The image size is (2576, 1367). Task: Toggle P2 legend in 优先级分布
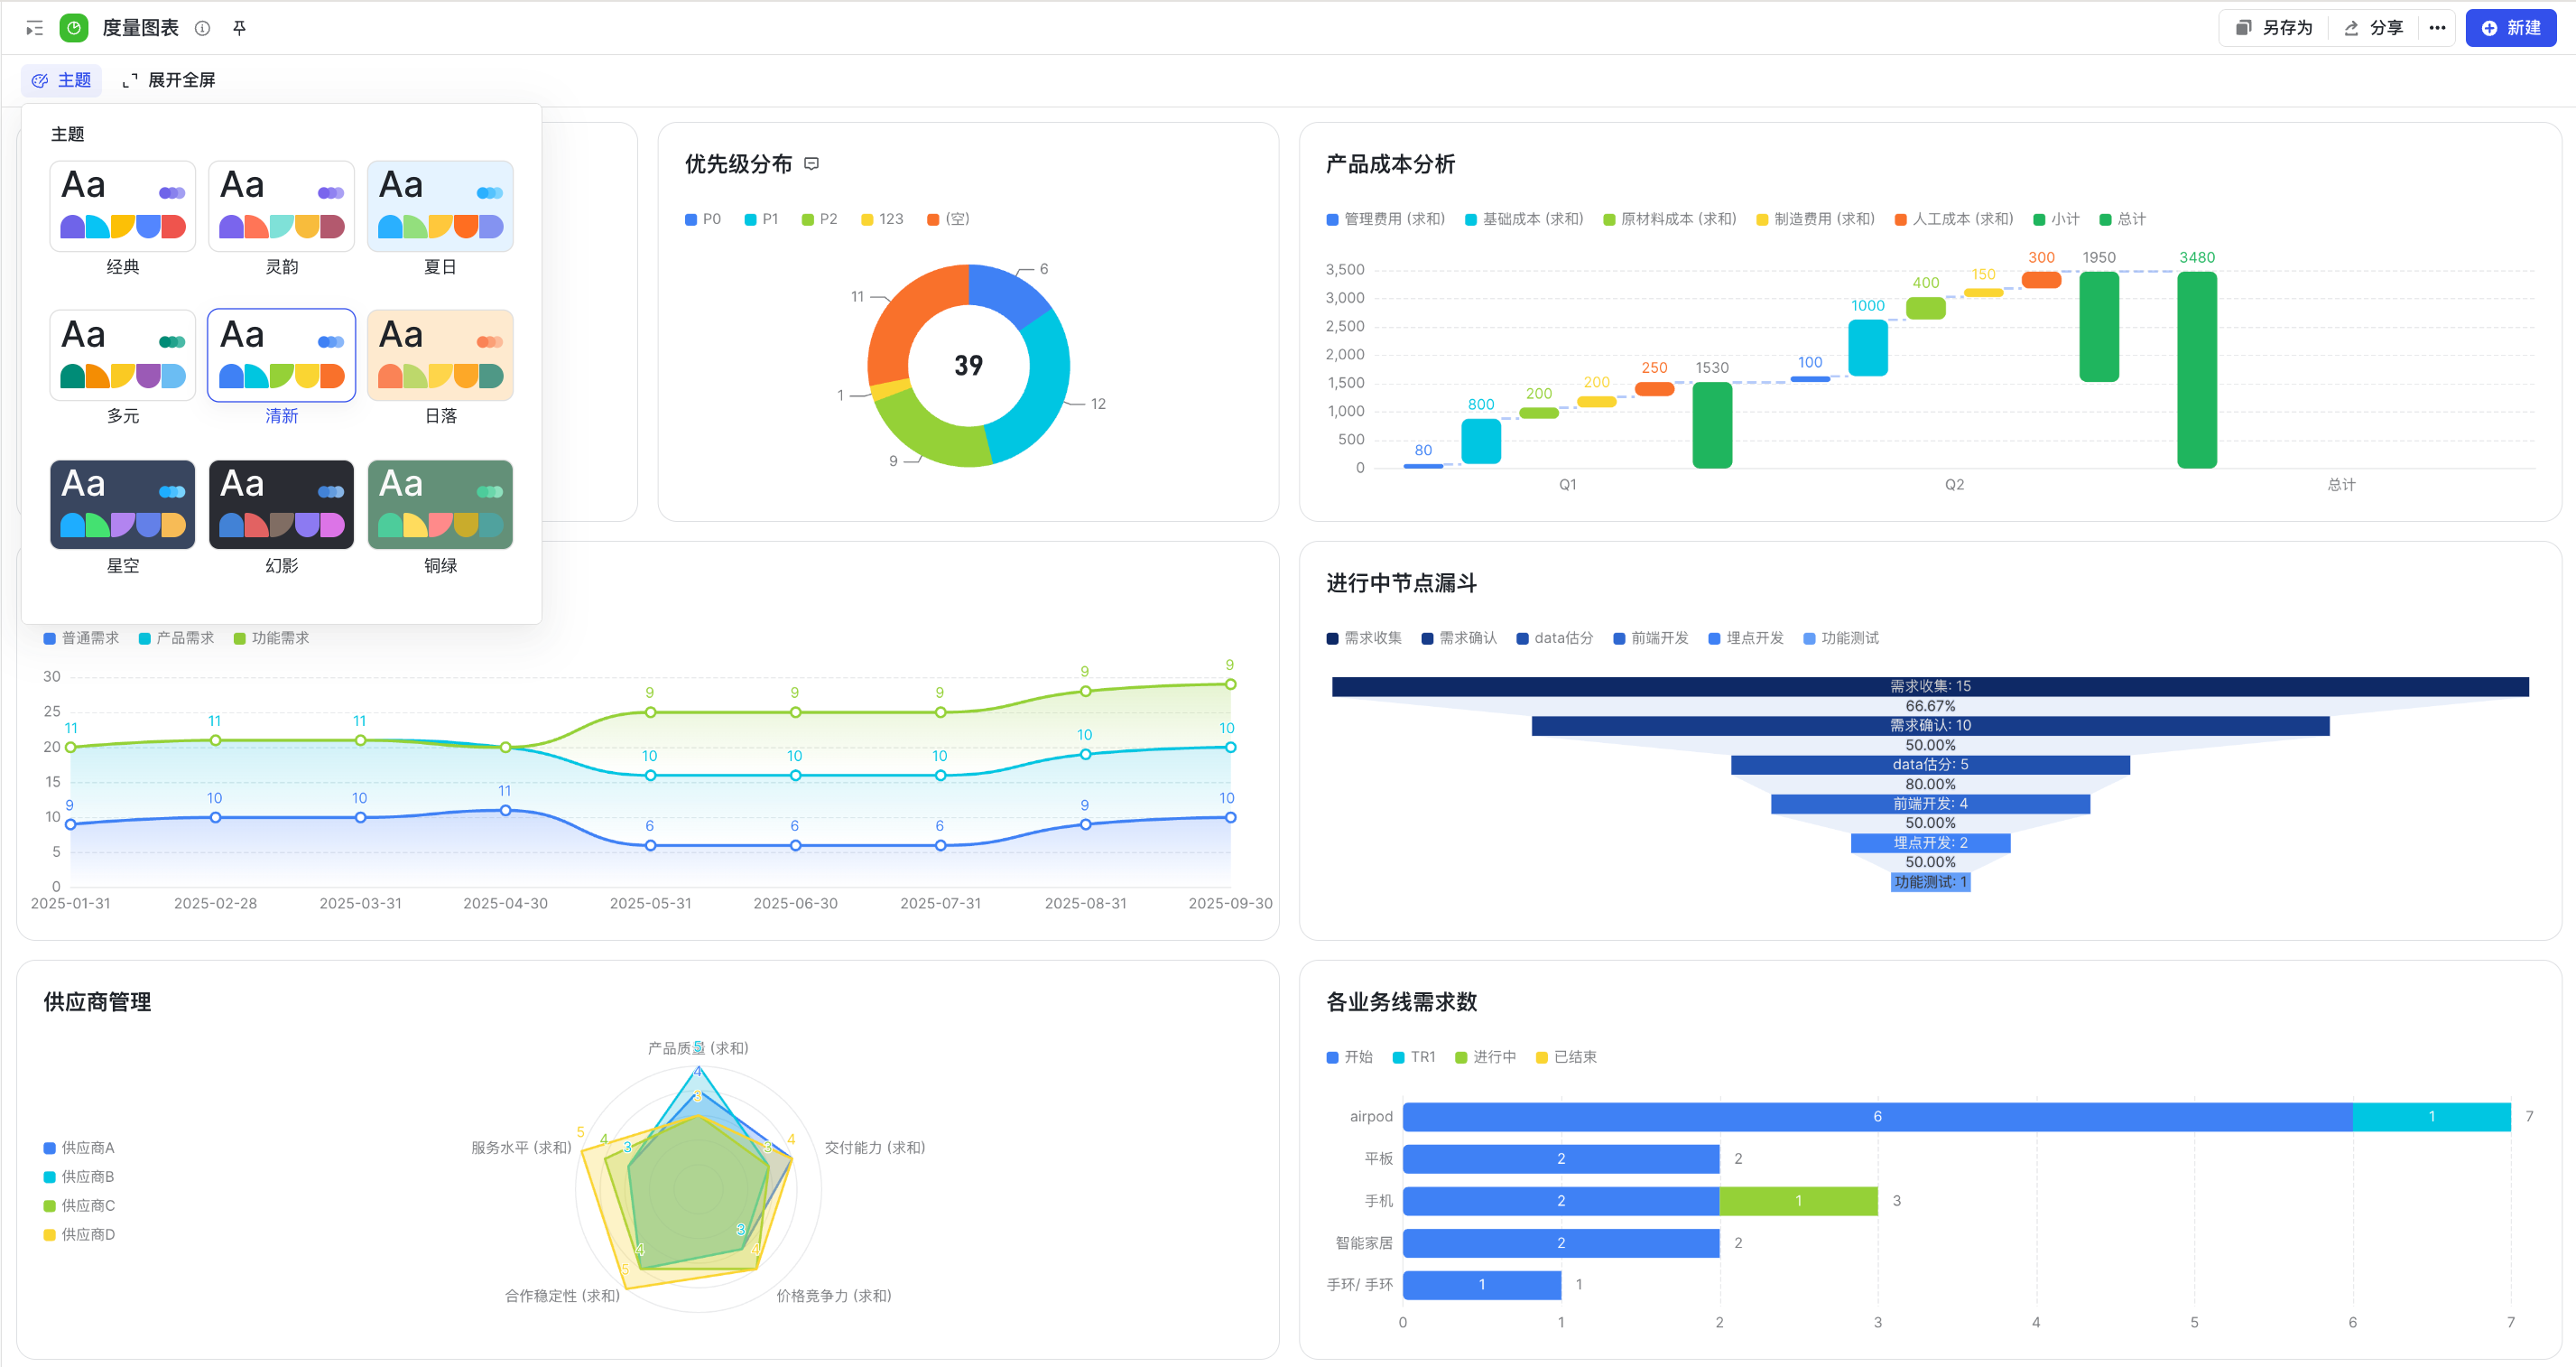tap(819, 219)
